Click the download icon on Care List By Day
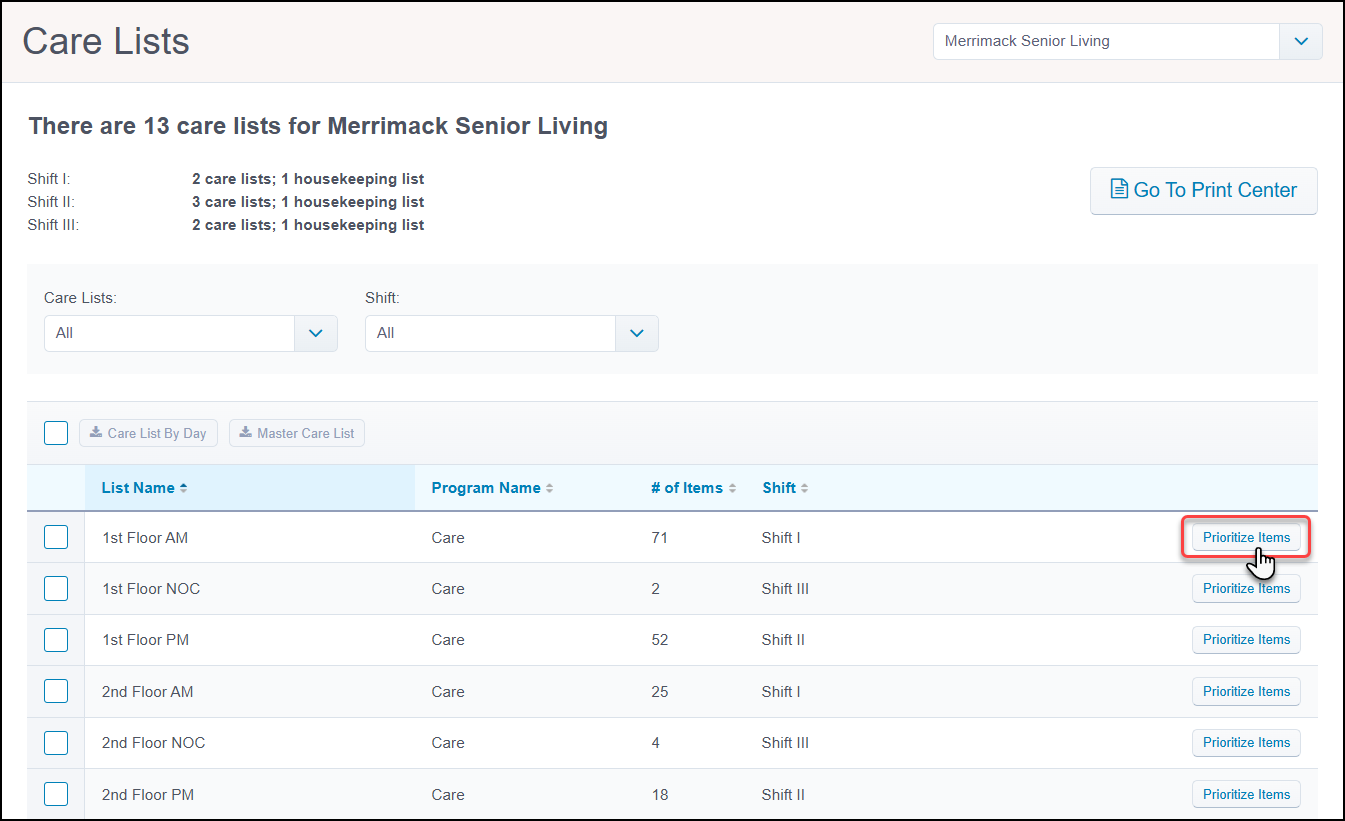1345x821 pixels. [94, 432]
